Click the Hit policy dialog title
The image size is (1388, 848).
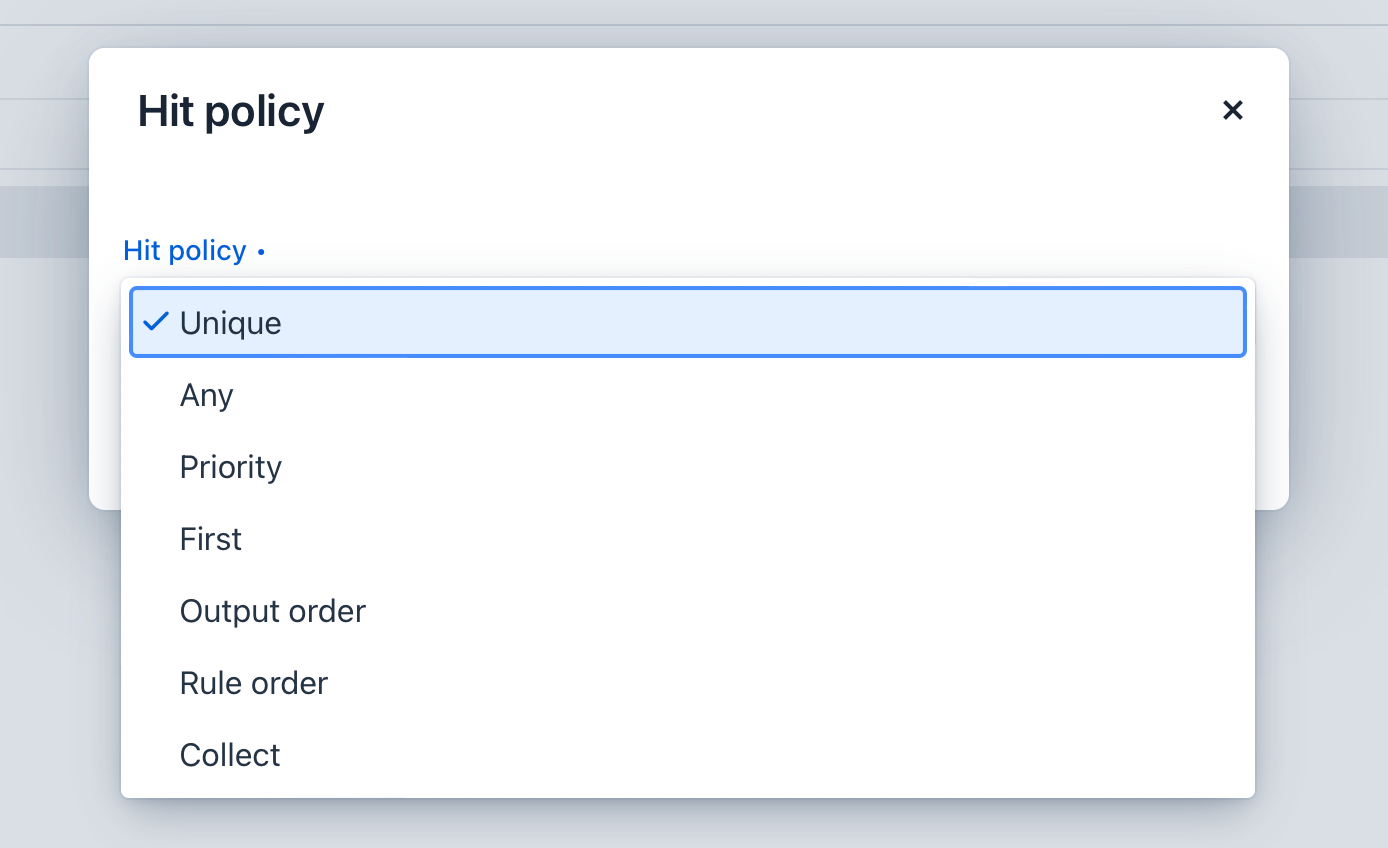coord(230,110)
